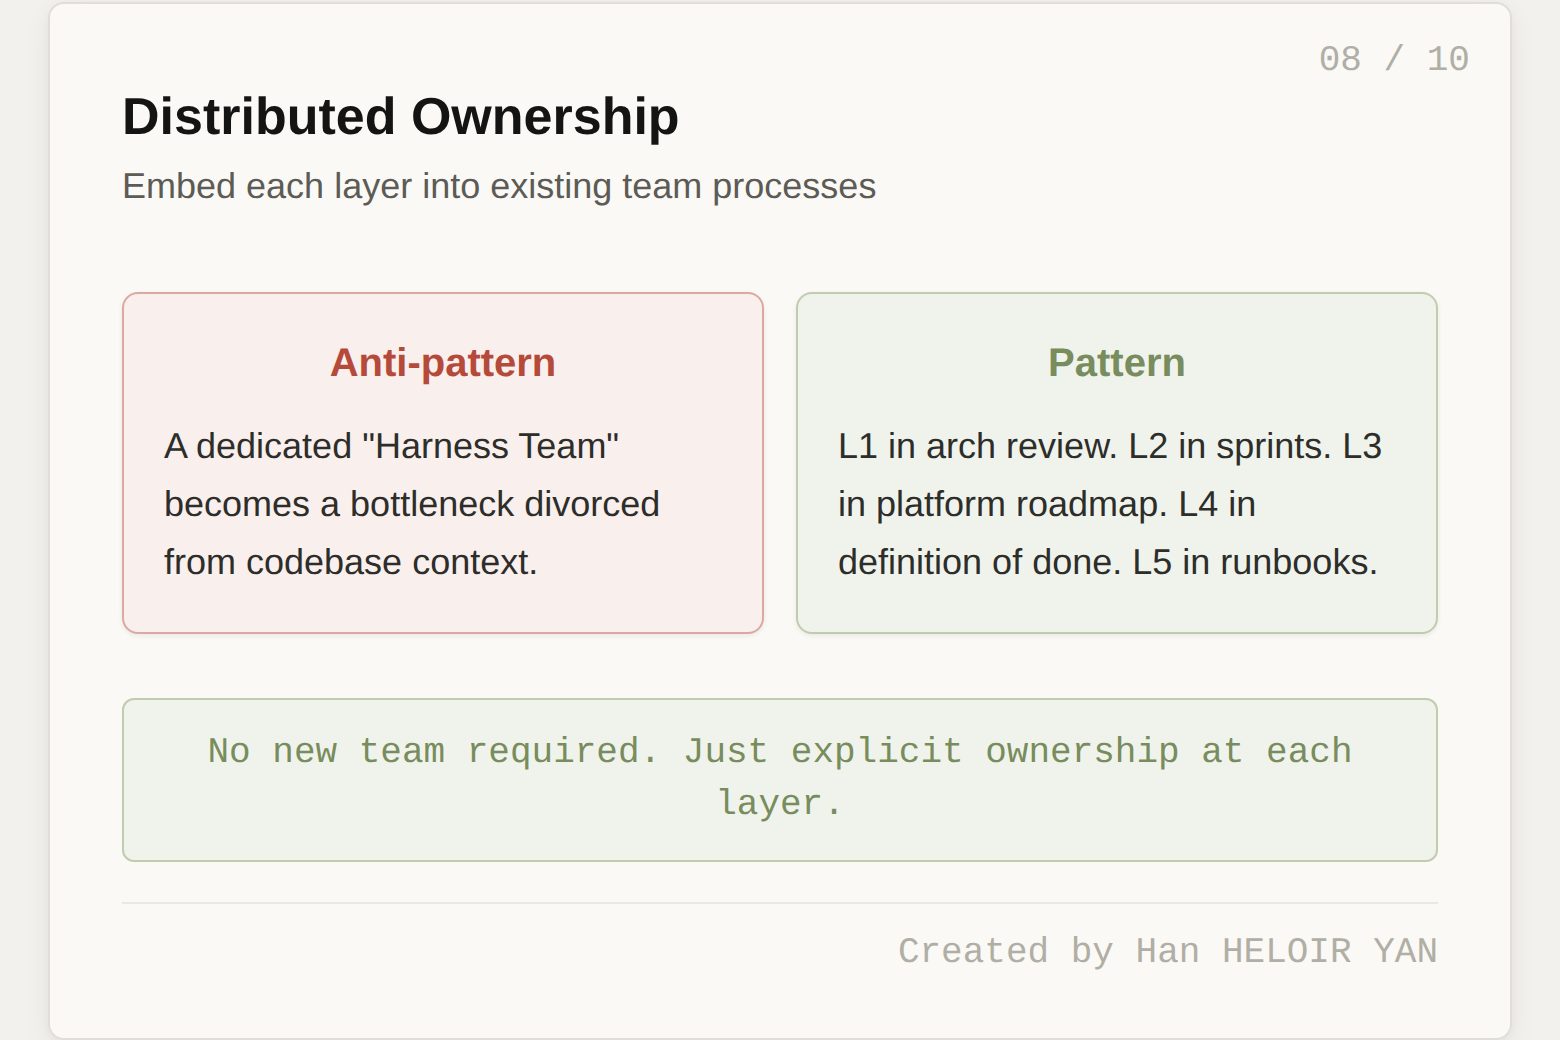Click the subtitle about embedding layers
The width and height of the screenshot is (1560, 1040).
pos(498,186)
